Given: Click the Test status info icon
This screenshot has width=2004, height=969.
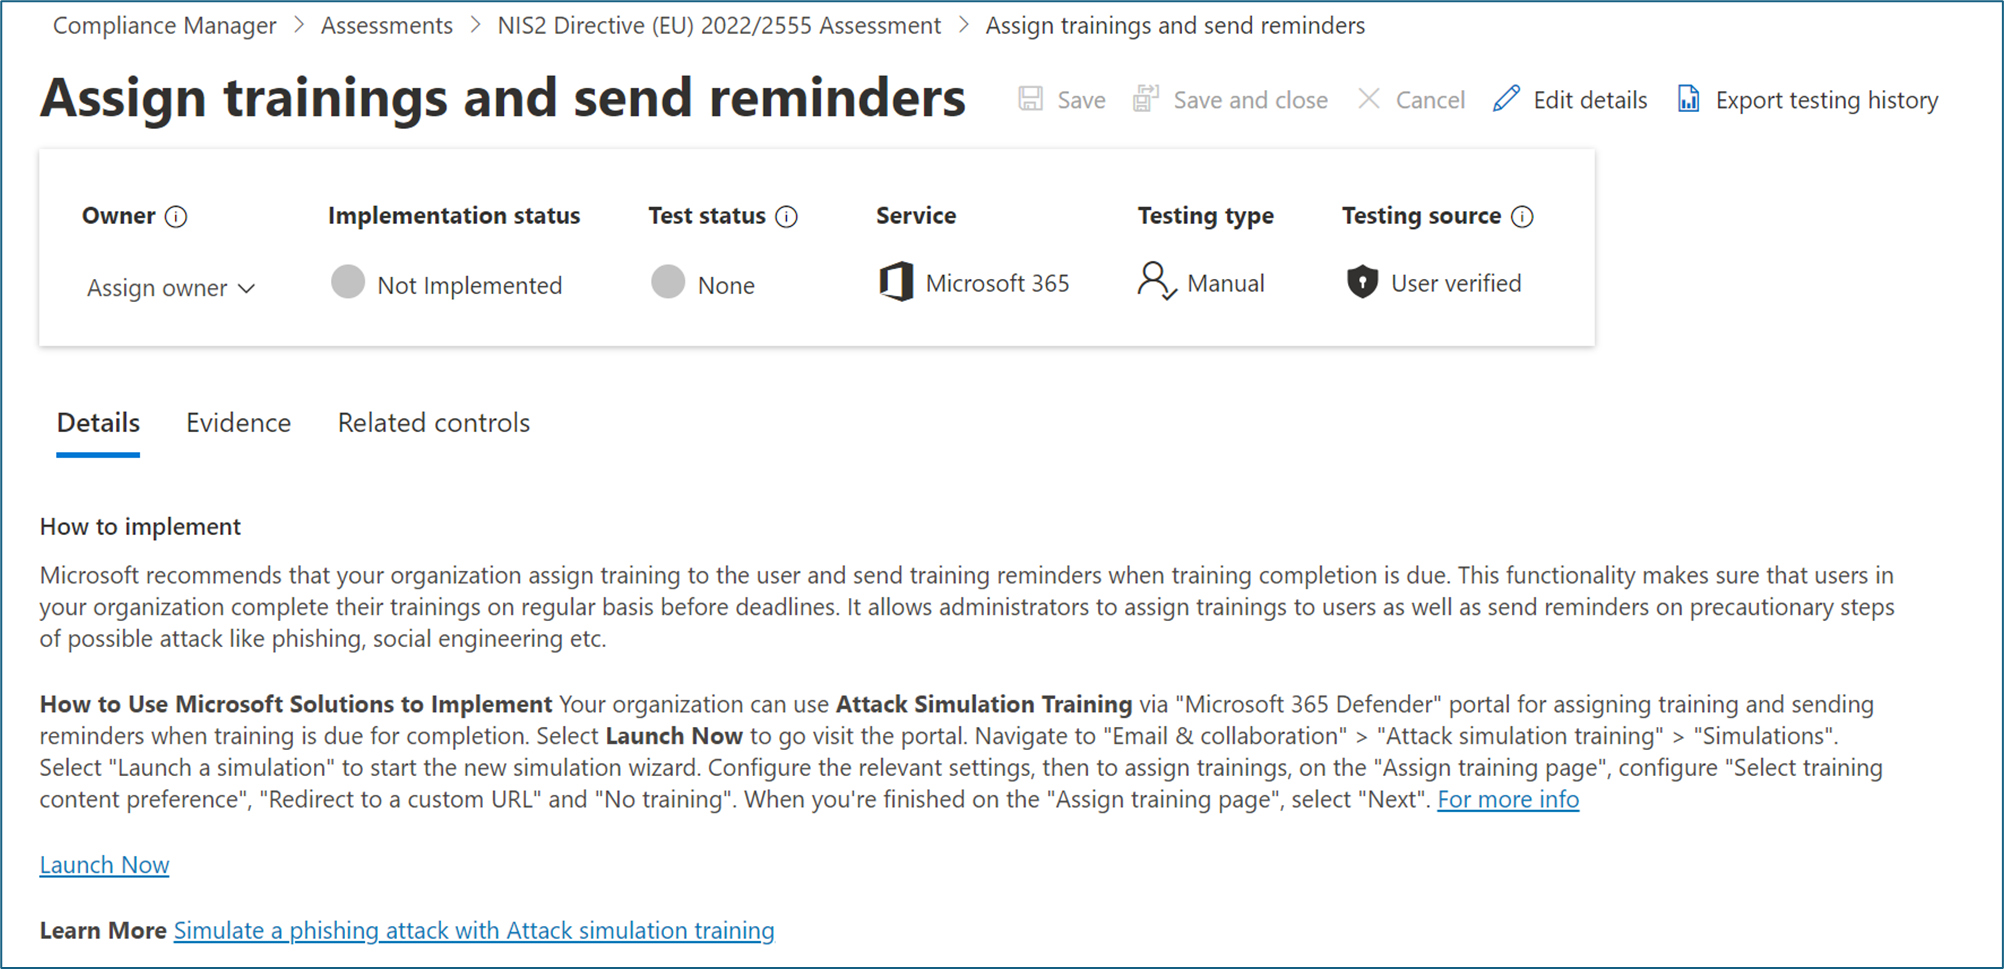Looking at the screenshot, I should click(787, 217).
